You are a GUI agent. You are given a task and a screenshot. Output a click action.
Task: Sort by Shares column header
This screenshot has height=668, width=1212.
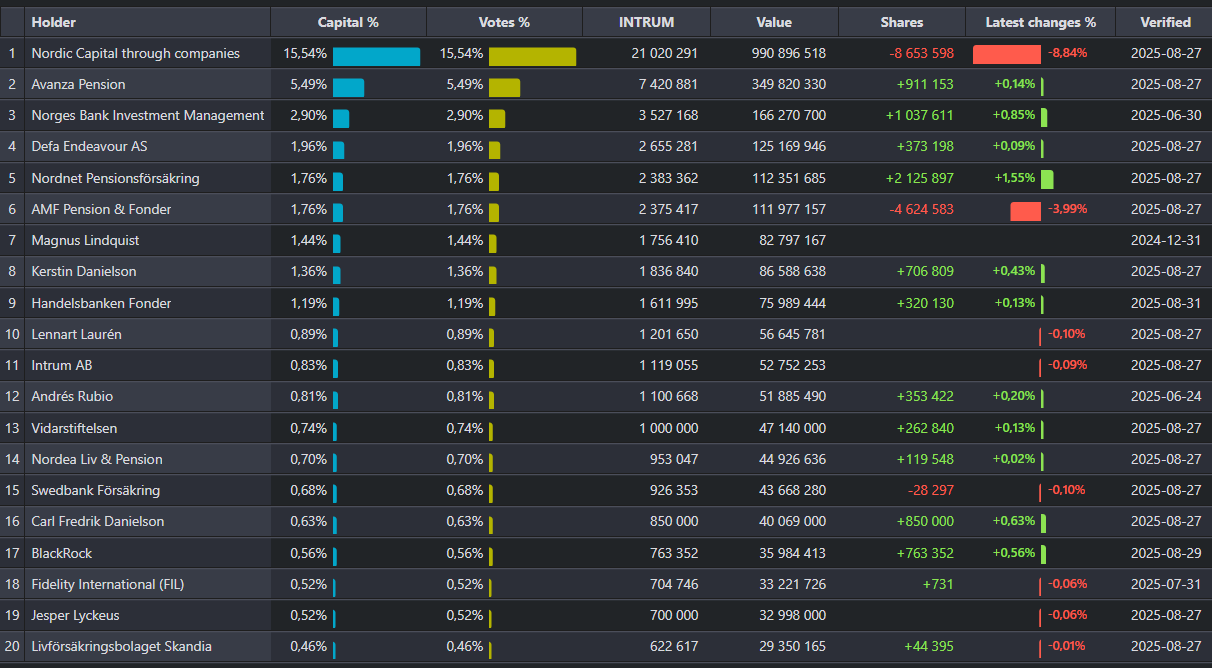tap(901, 22)
